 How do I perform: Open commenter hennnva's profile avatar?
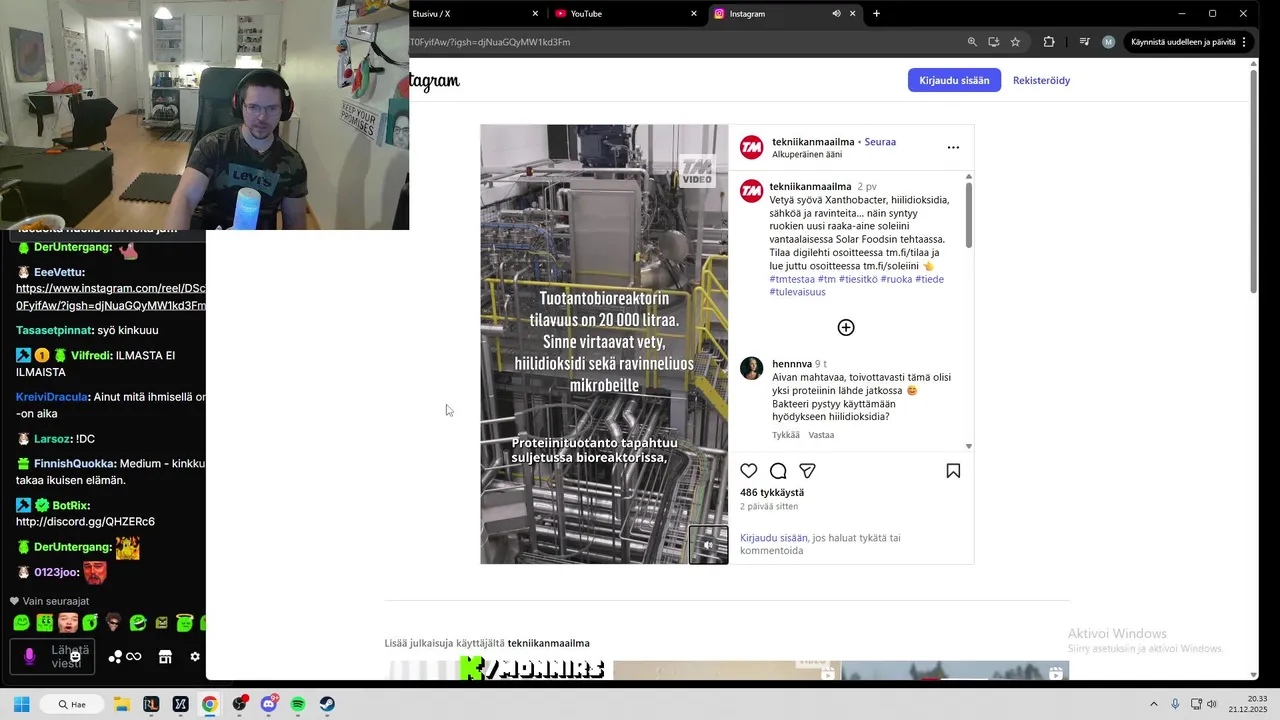(752, 368)
